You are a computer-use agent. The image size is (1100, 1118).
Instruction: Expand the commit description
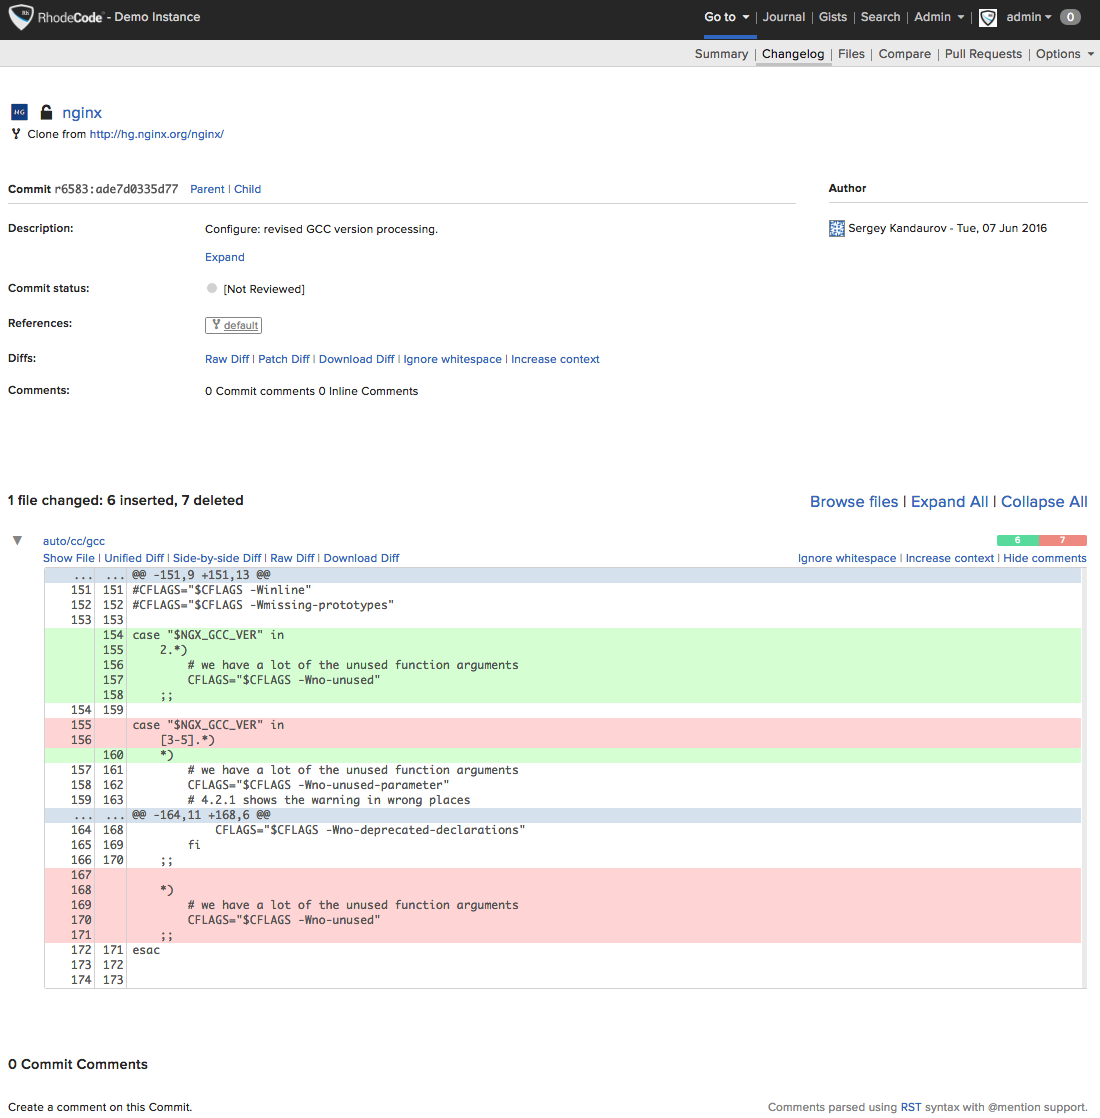pos(225,257)
